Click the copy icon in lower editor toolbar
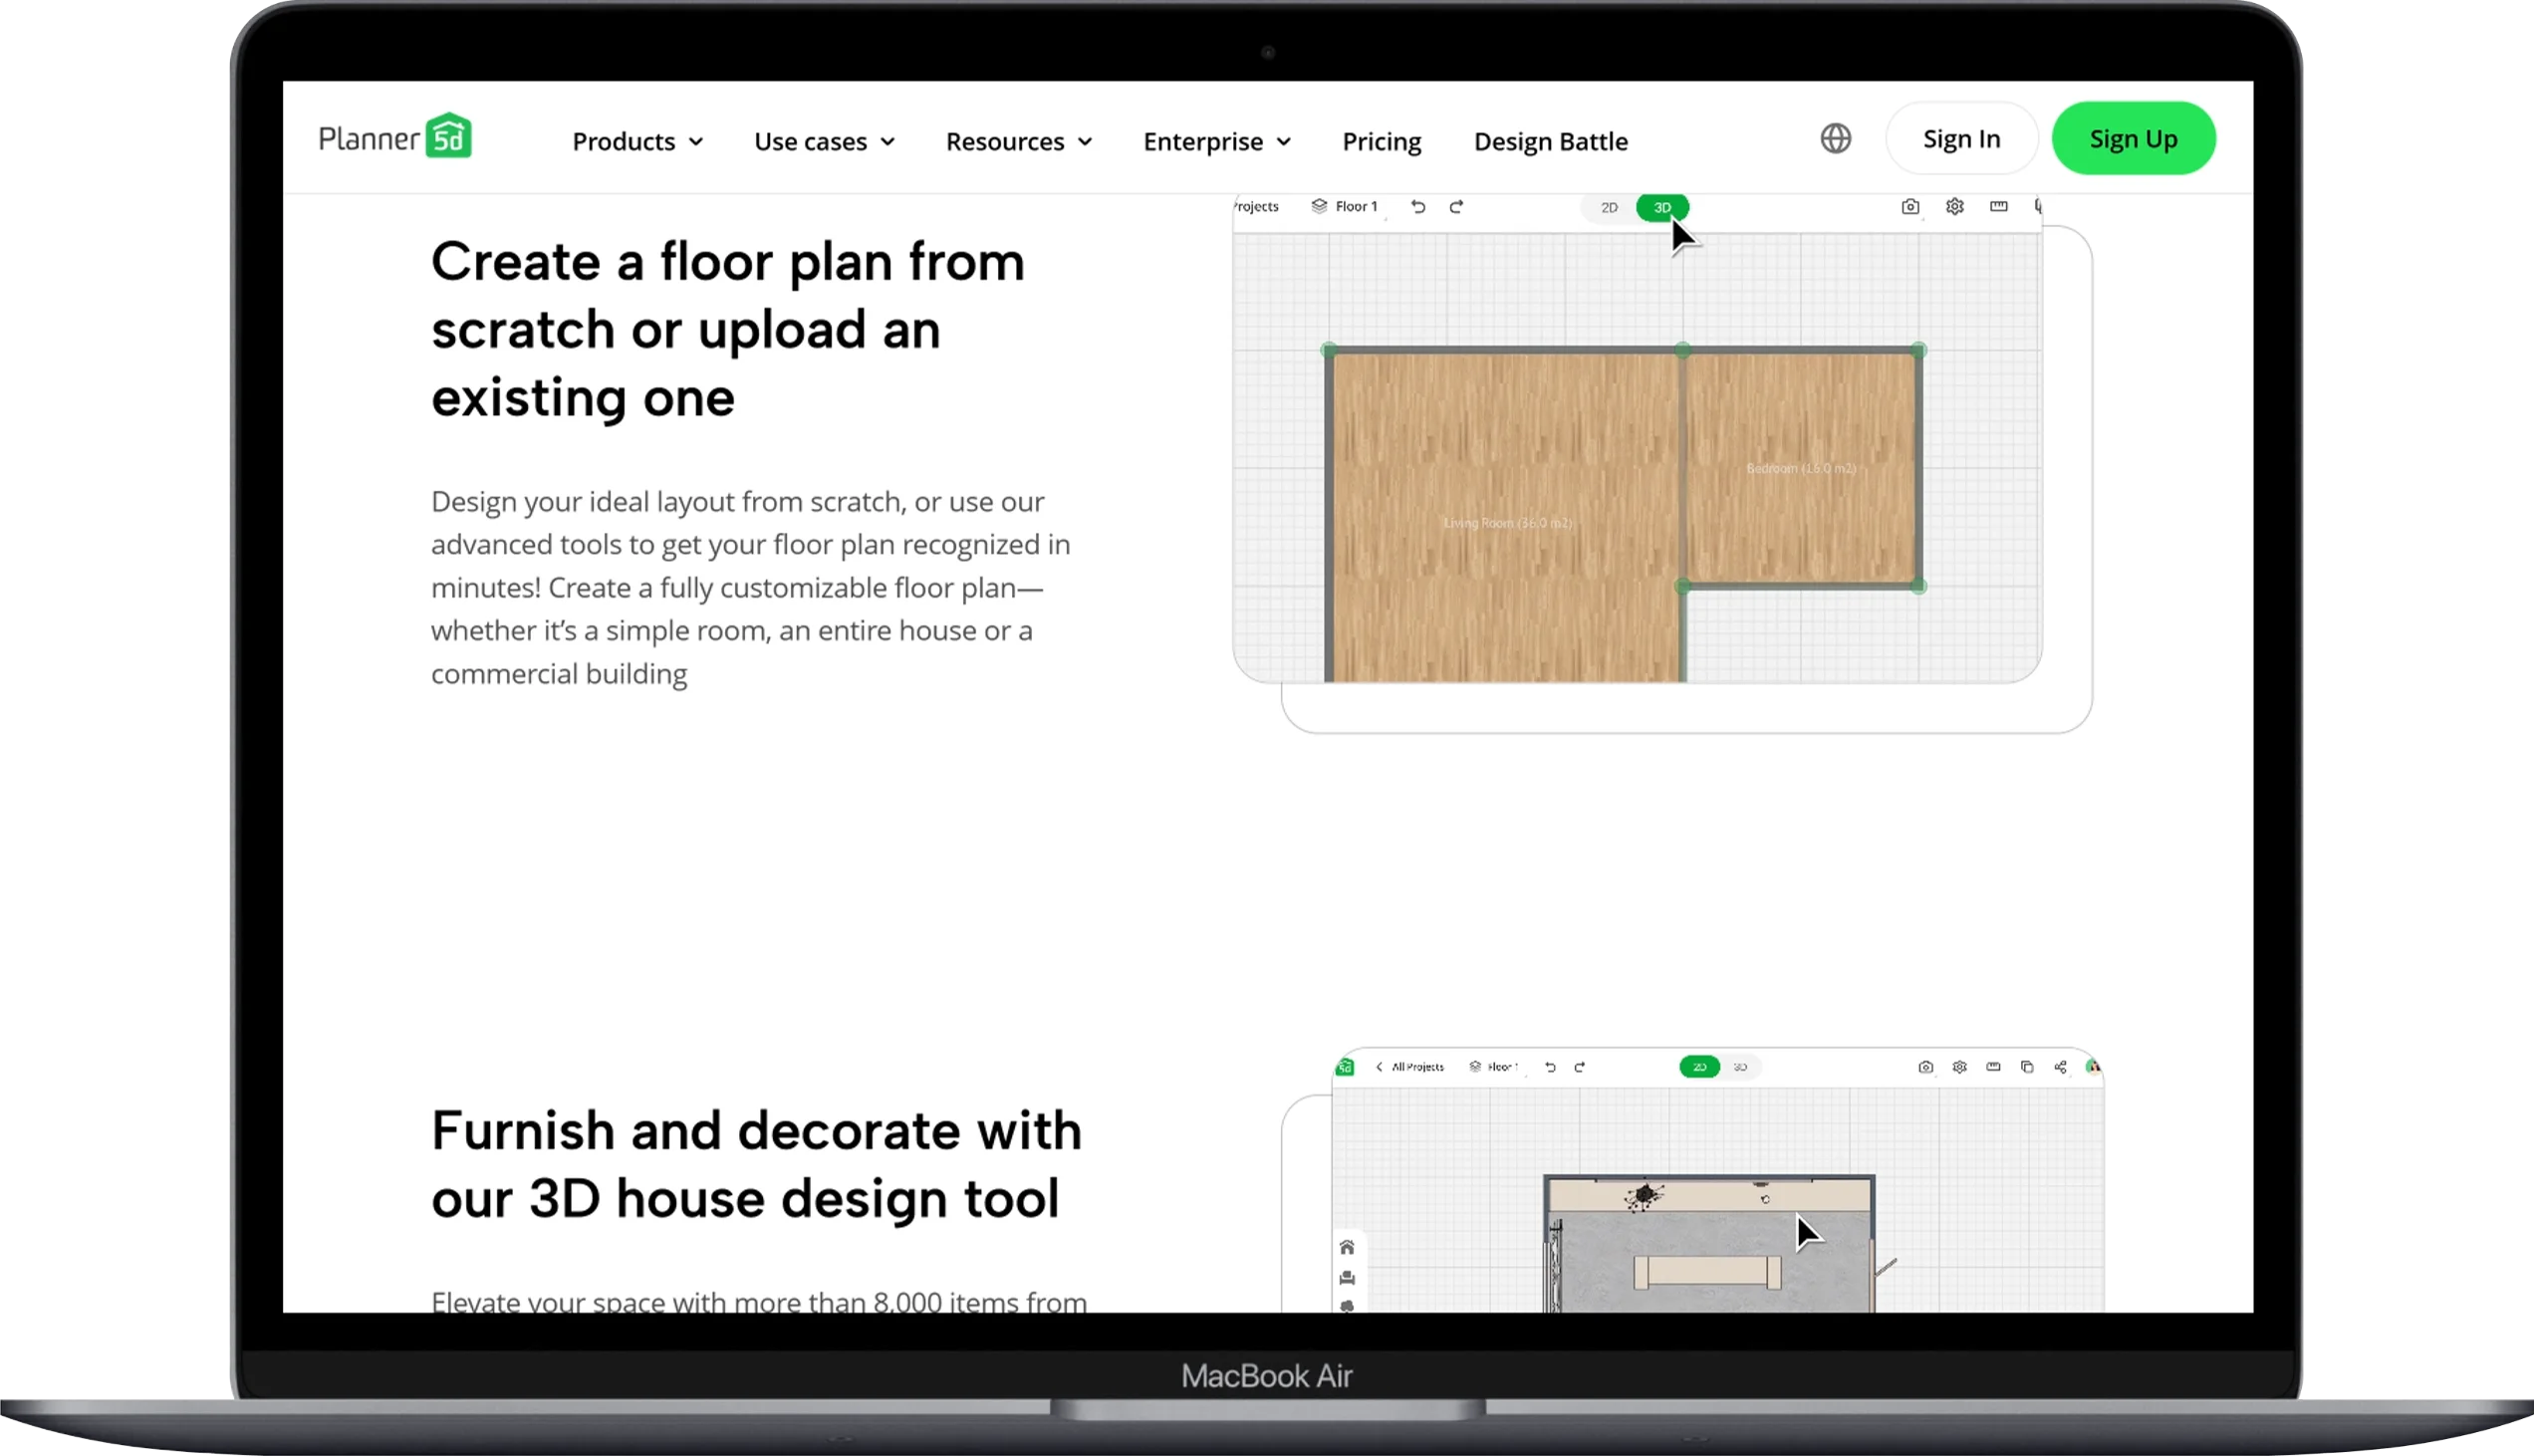 2027,1067
